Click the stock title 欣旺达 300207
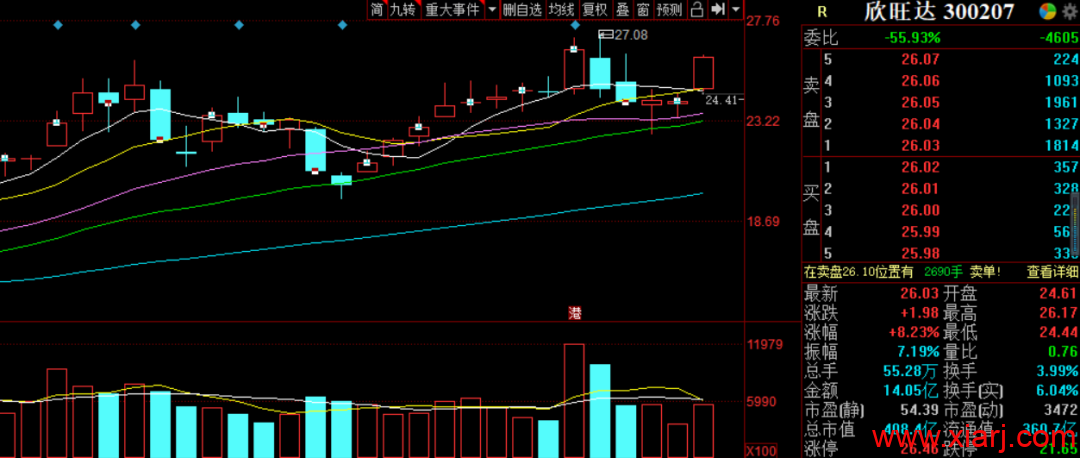 point(940,12)
